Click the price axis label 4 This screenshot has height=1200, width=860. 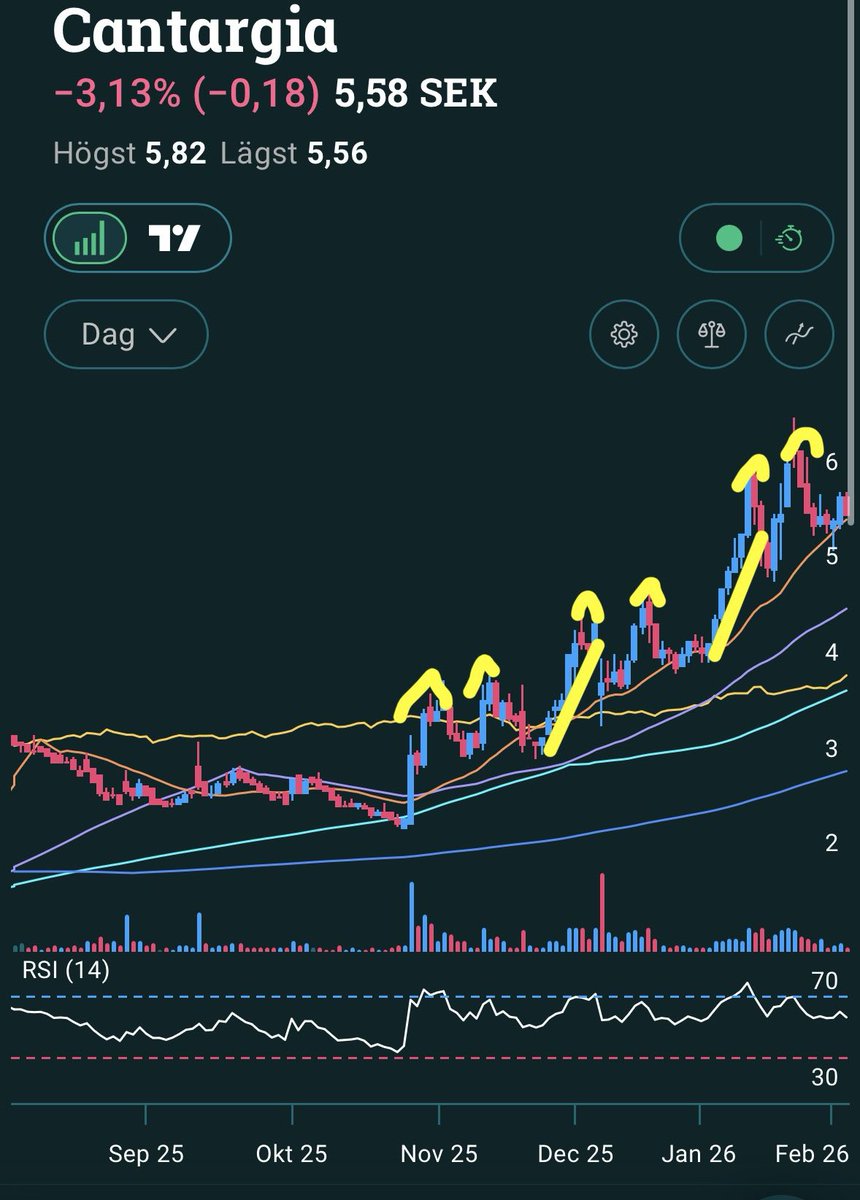(831, 652)
